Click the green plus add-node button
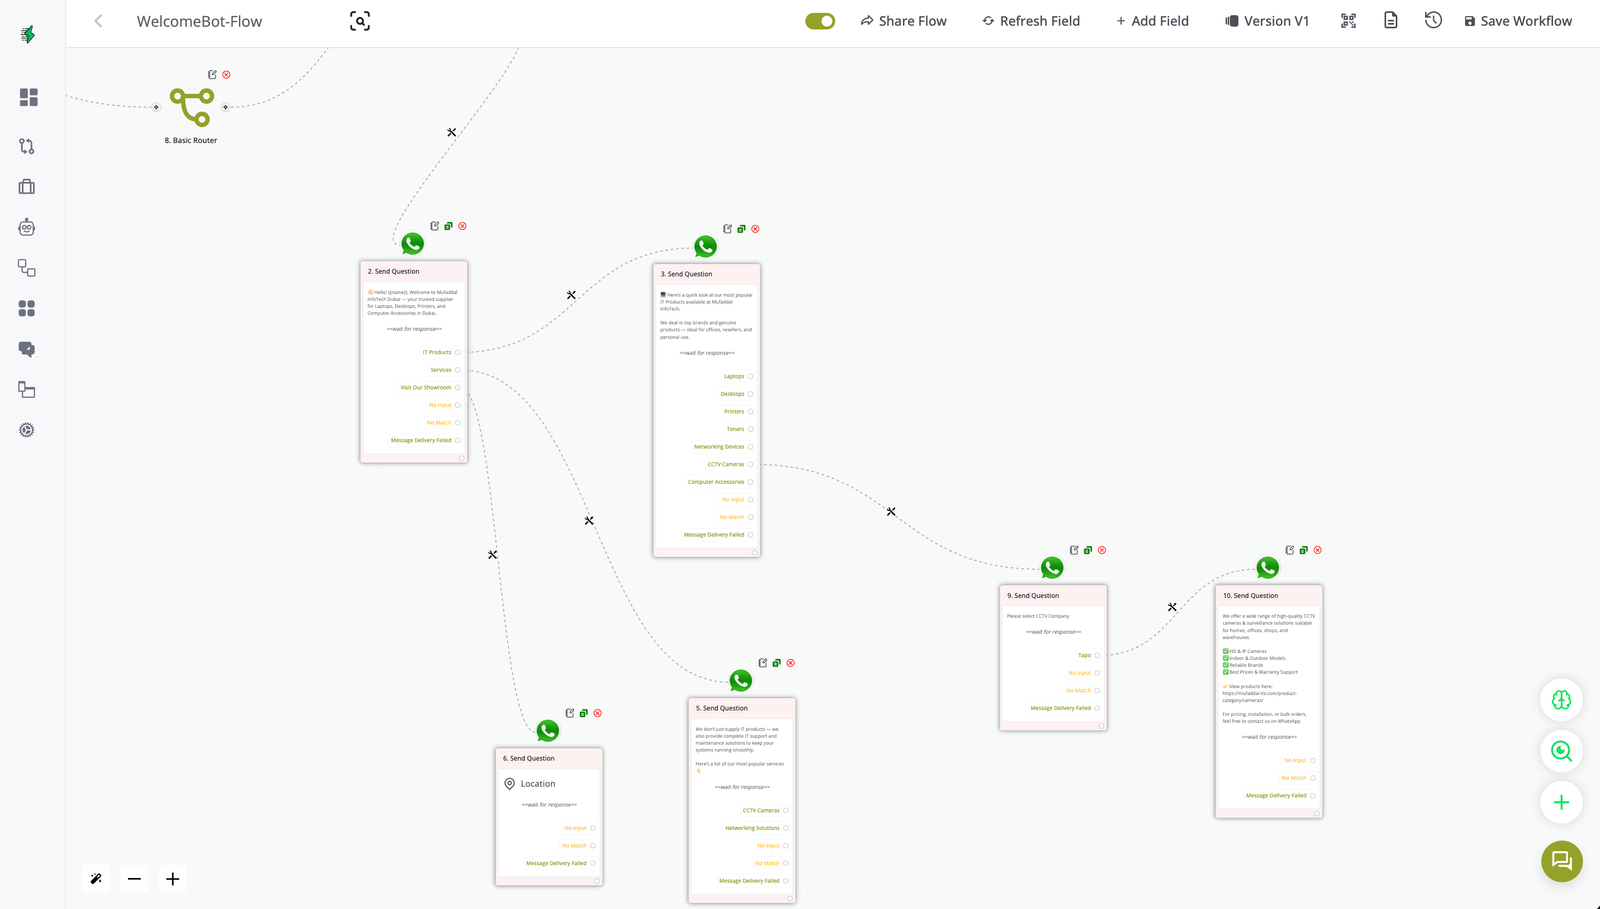 1561,802
